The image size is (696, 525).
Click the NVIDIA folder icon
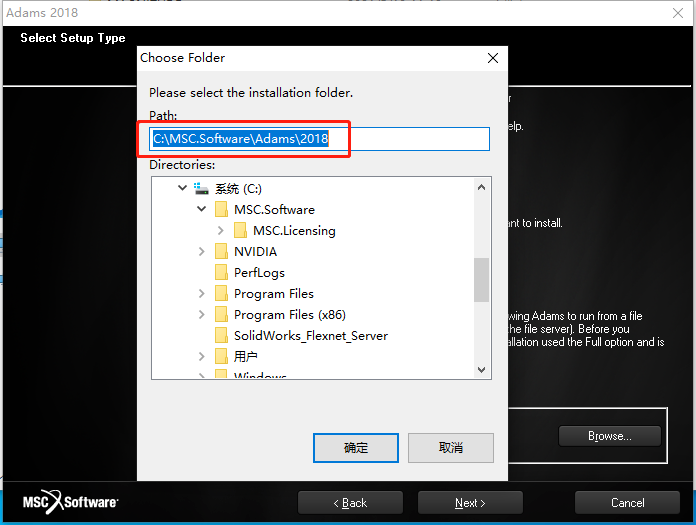(x=221, y=252)
